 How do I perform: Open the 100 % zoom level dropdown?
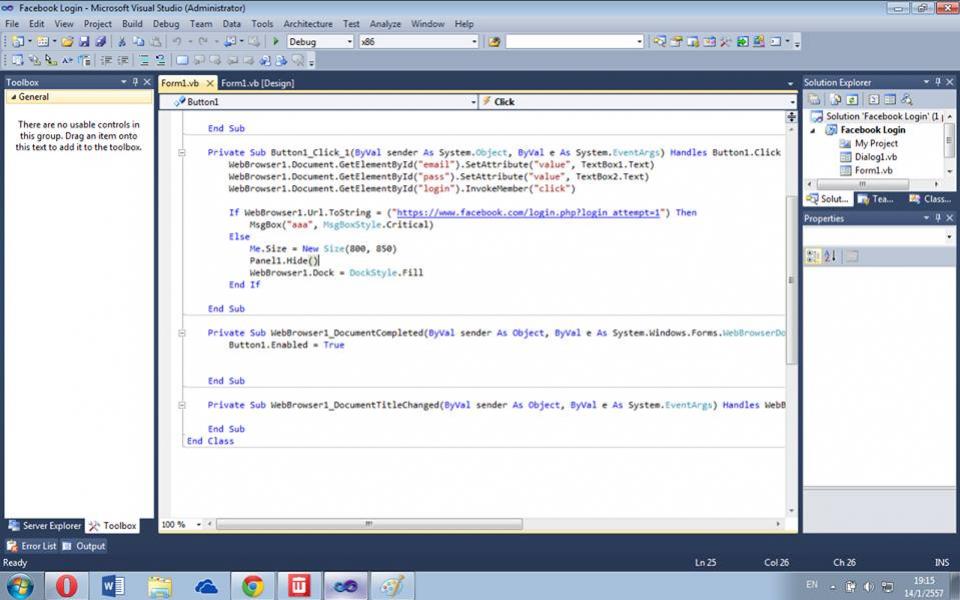198,525
